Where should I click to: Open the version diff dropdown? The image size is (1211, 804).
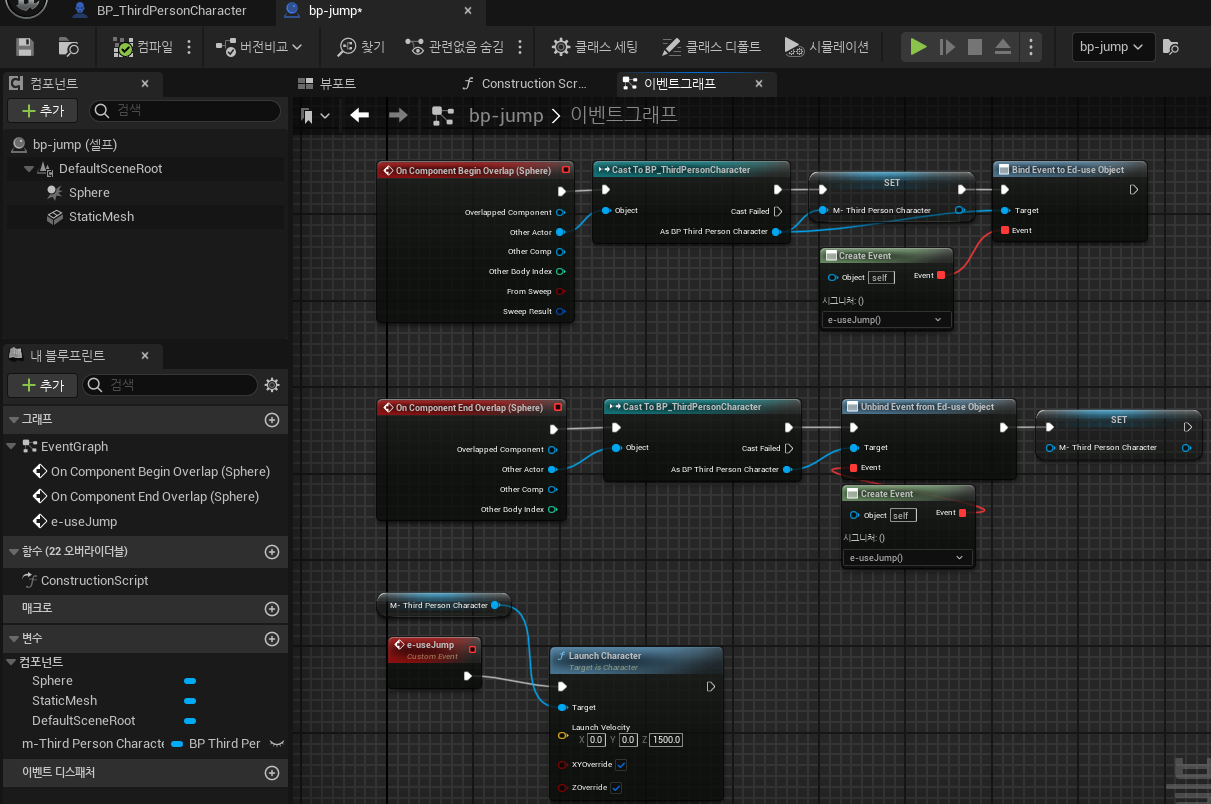(259, 47)
